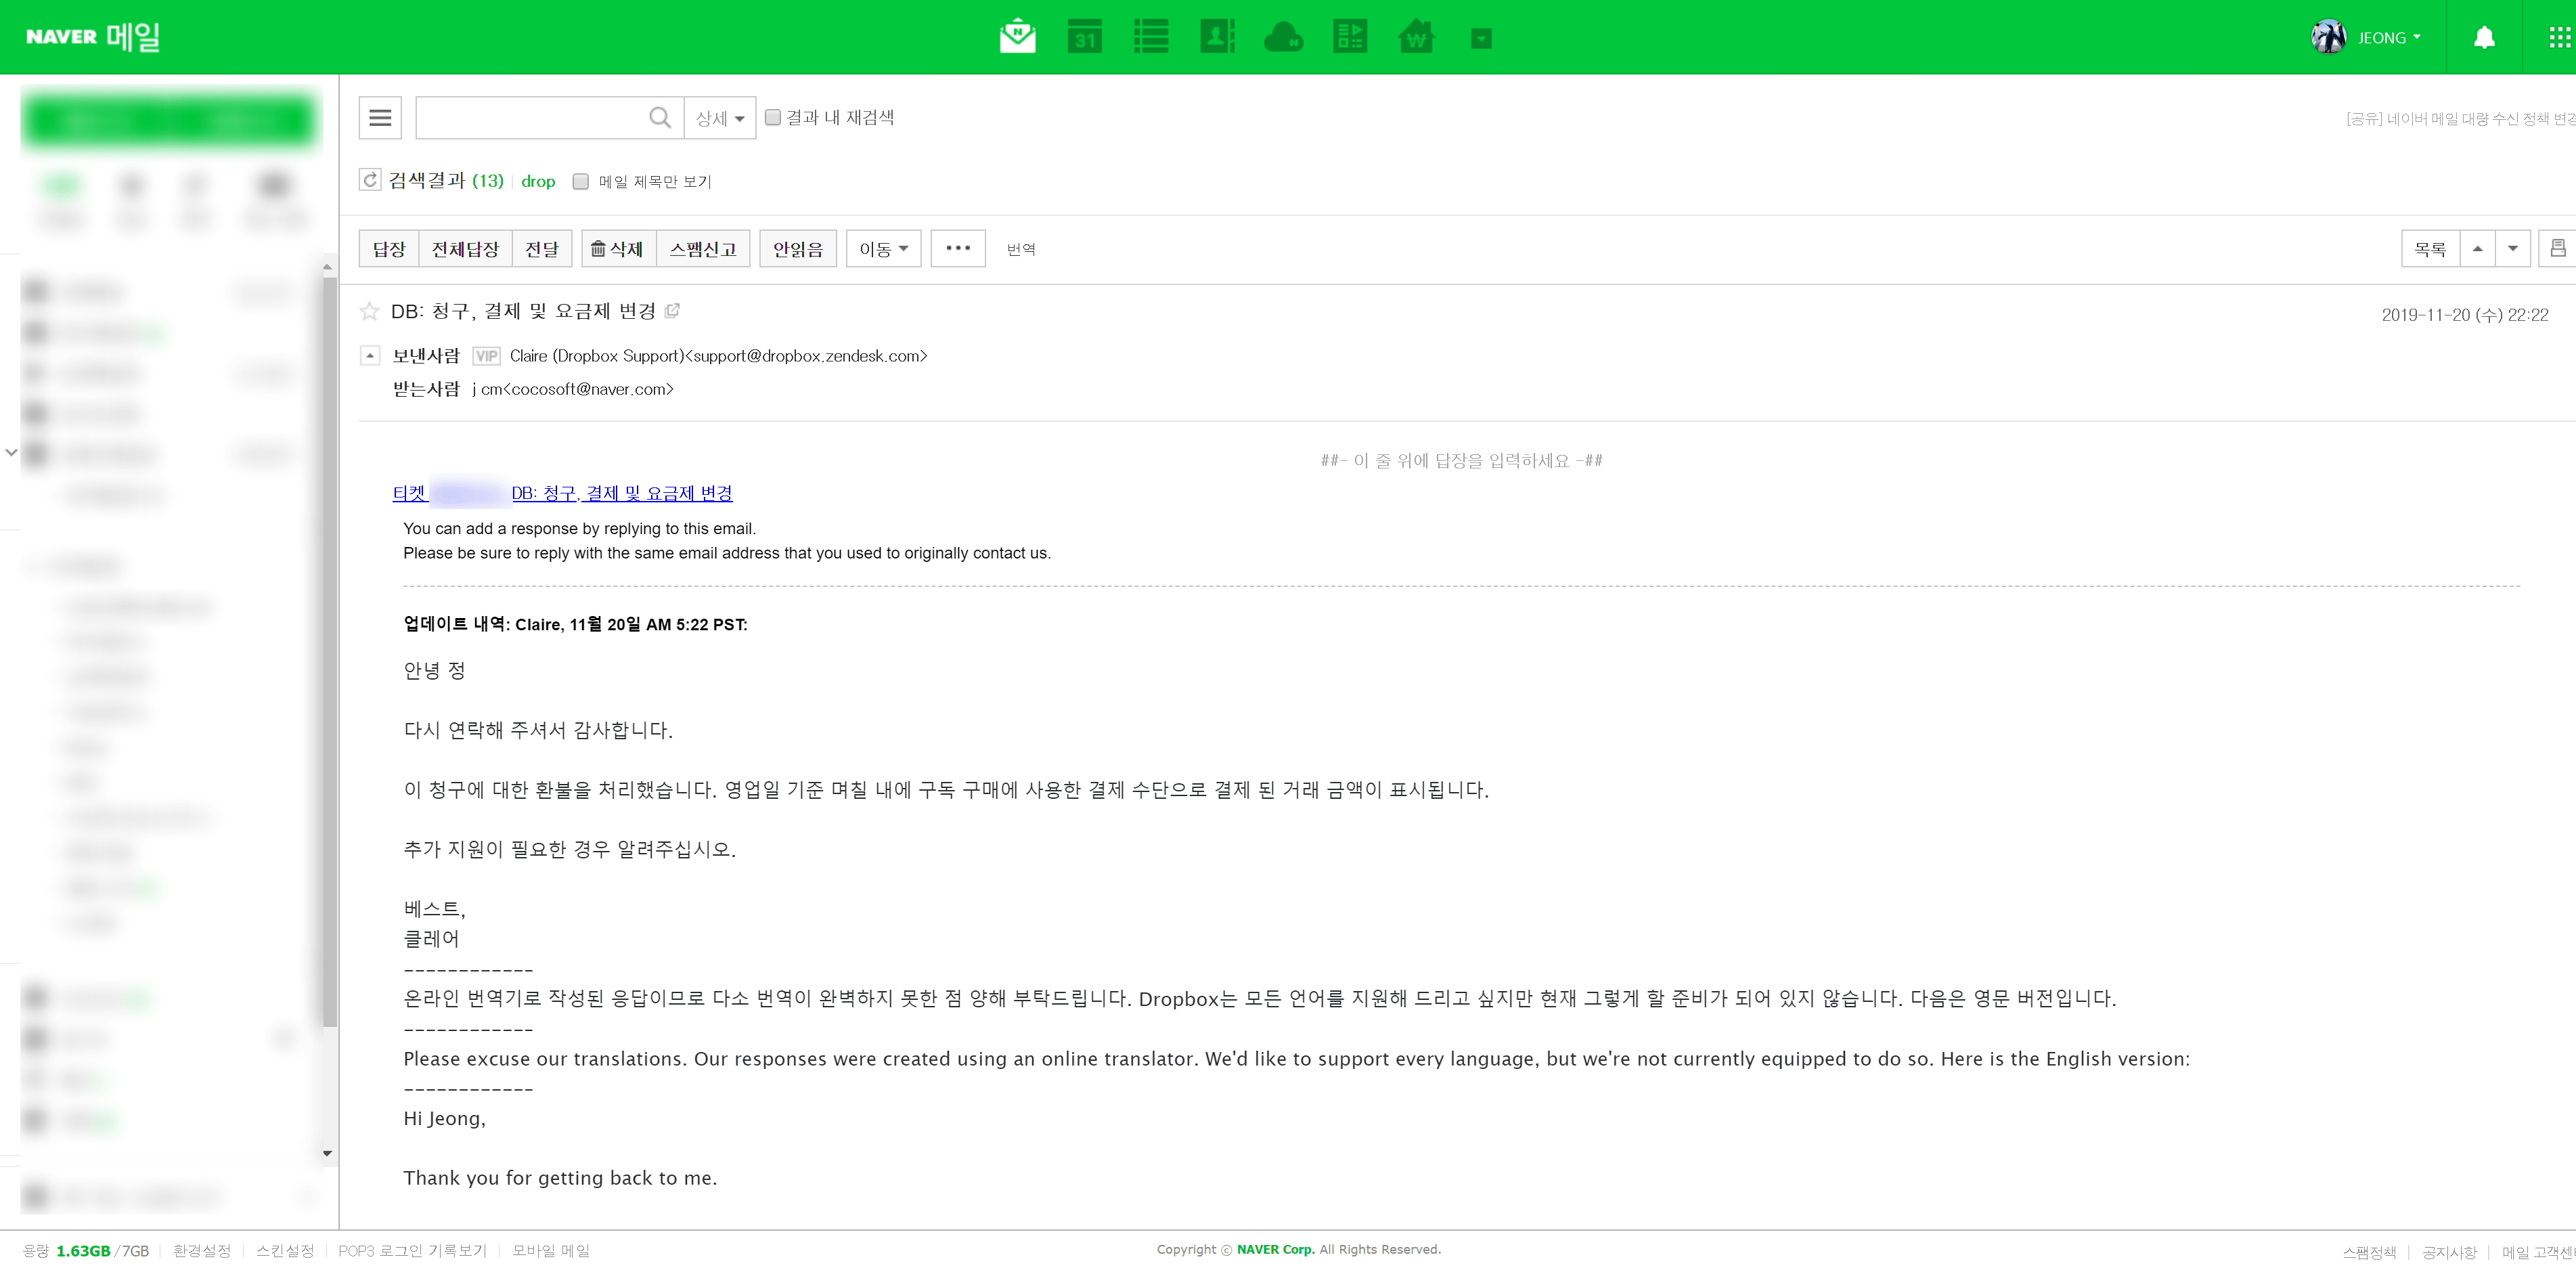Click the print mail icon

(x=2558, y=248)
